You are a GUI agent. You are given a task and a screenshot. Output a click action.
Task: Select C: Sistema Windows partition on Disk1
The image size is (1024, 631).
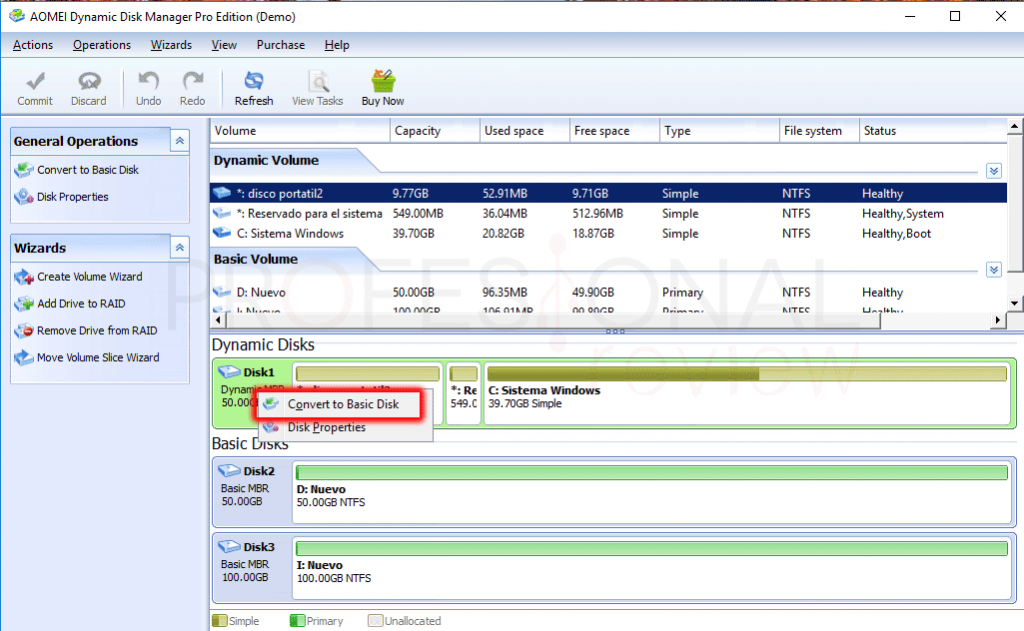click(x=747, y=394)
